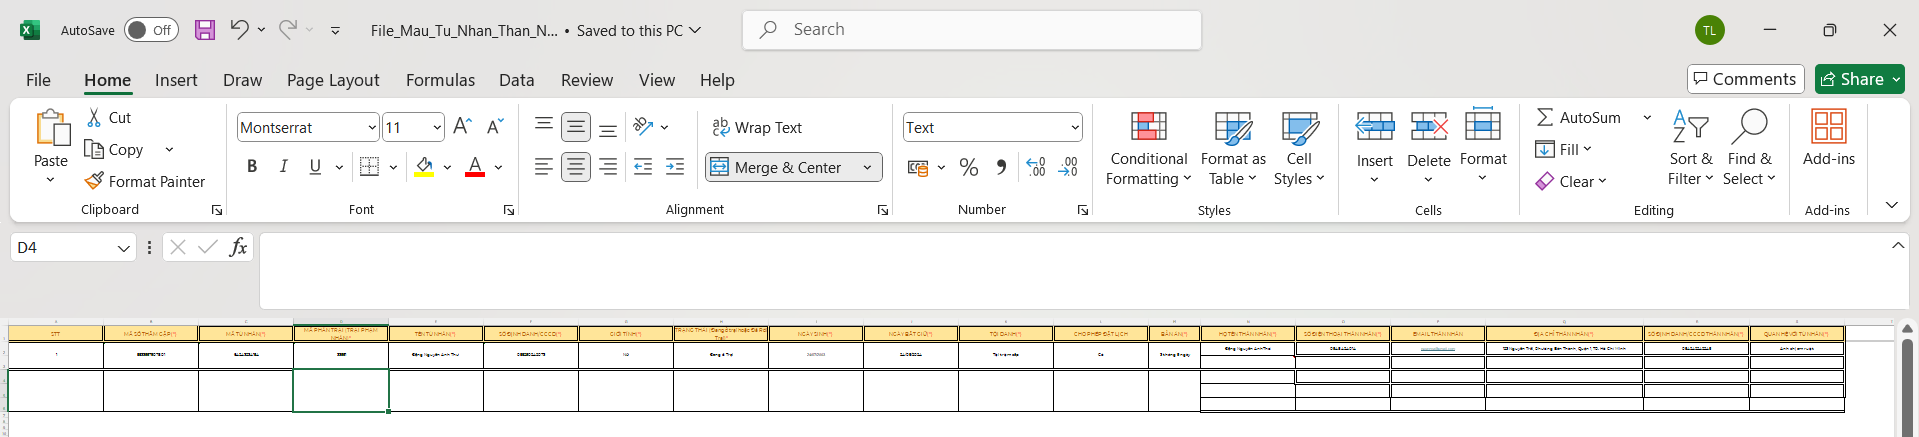This screenshot has height=437, width=1919.
Task: Click the Increase Font Size icon
Action: [x=462, y=127]
